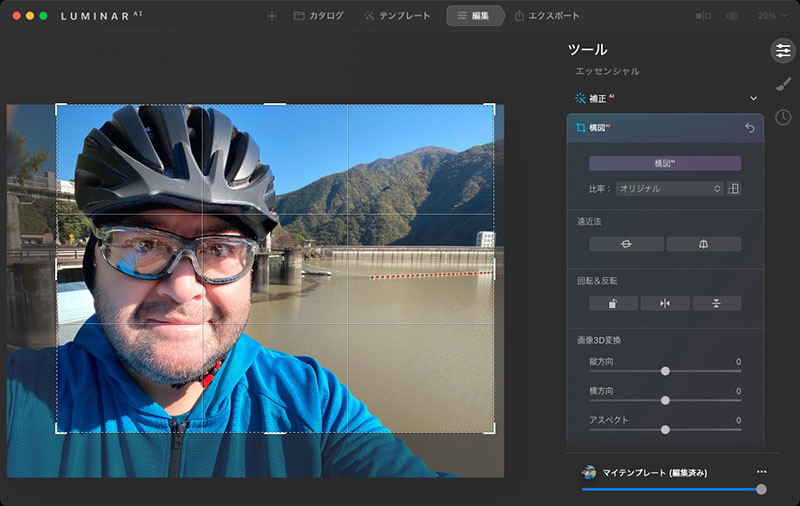Click the ツール panel title
Screen dimensions: 800x506
[588, 49]
